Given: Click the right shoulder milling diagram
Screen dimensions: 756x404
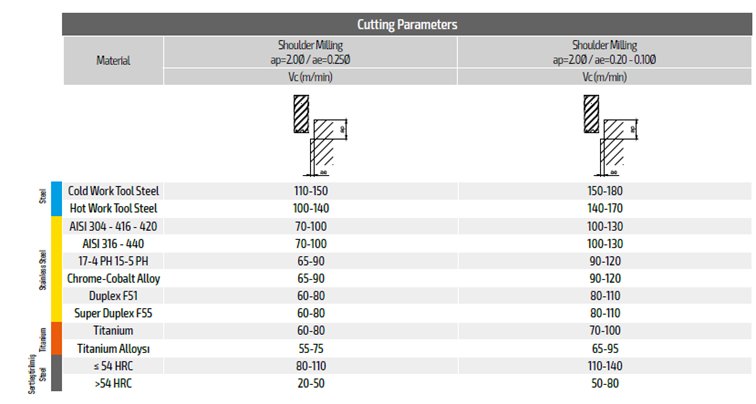Looking at the screenshot, I should [x=610, y=135].
